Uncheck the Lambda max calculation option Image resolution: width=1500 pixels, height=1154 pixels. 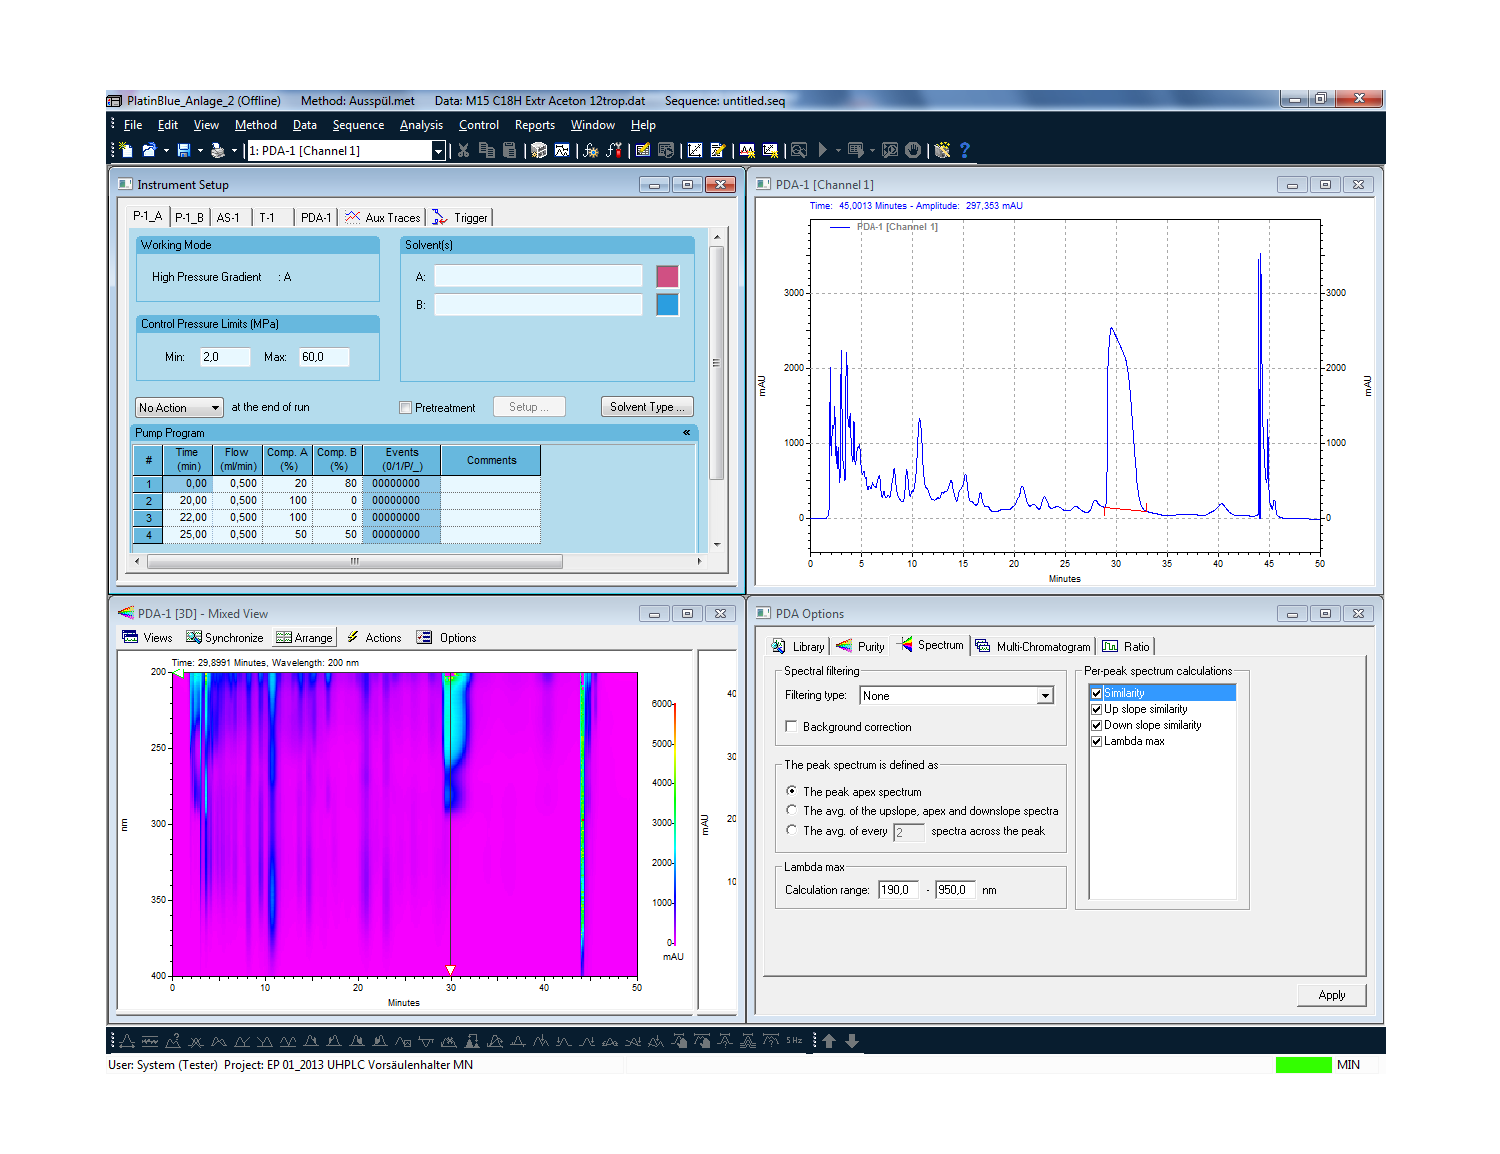[1096, 741]
